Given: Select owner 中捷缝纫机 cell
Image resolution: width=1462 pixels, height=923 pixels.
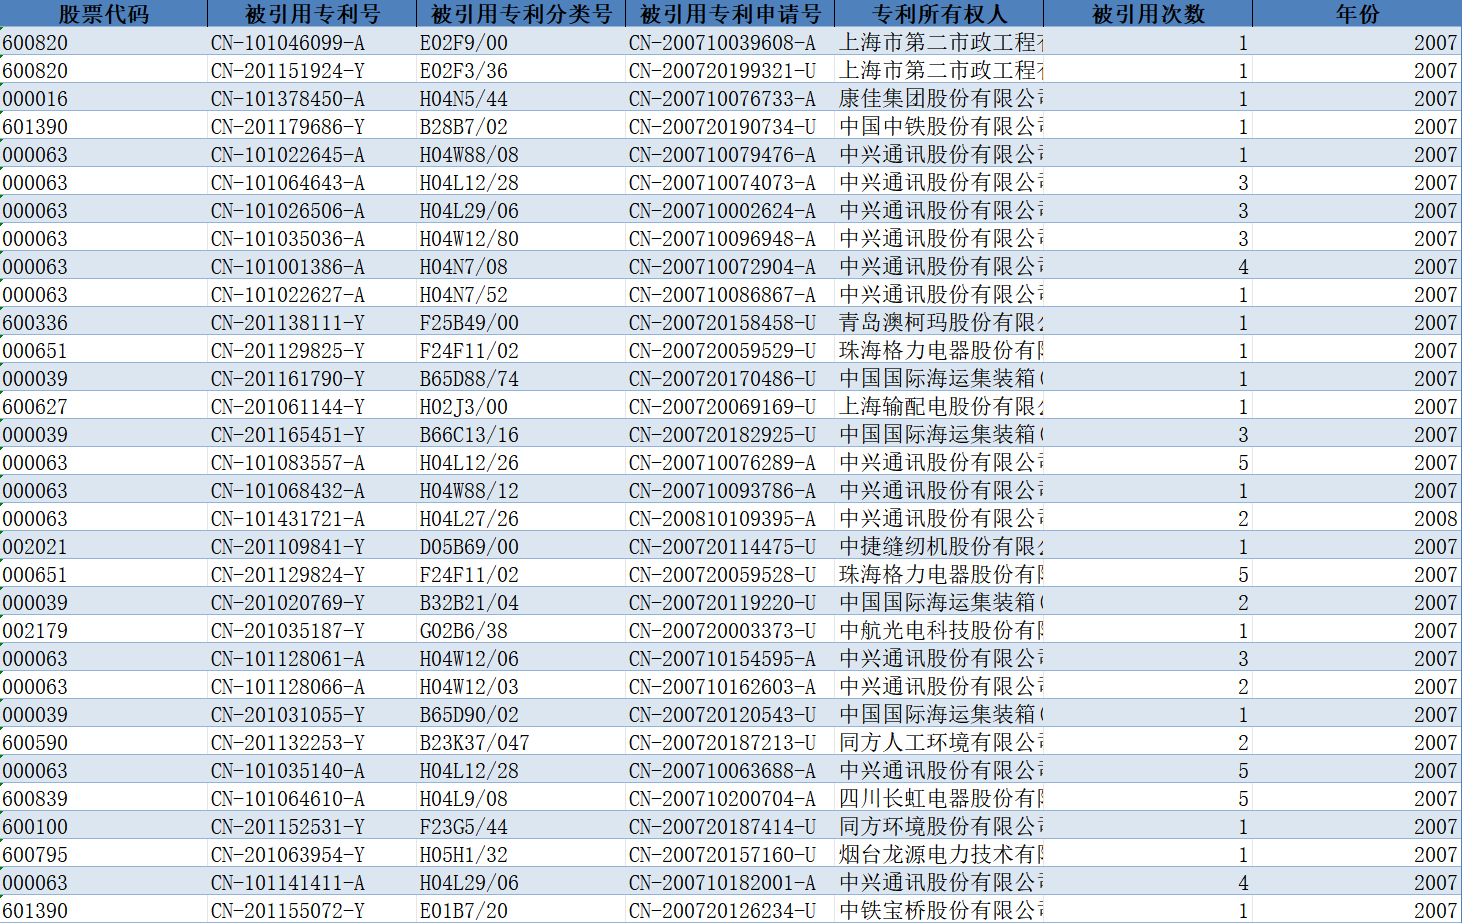Looking at the screenshot, I should click(x=939, y=547).
